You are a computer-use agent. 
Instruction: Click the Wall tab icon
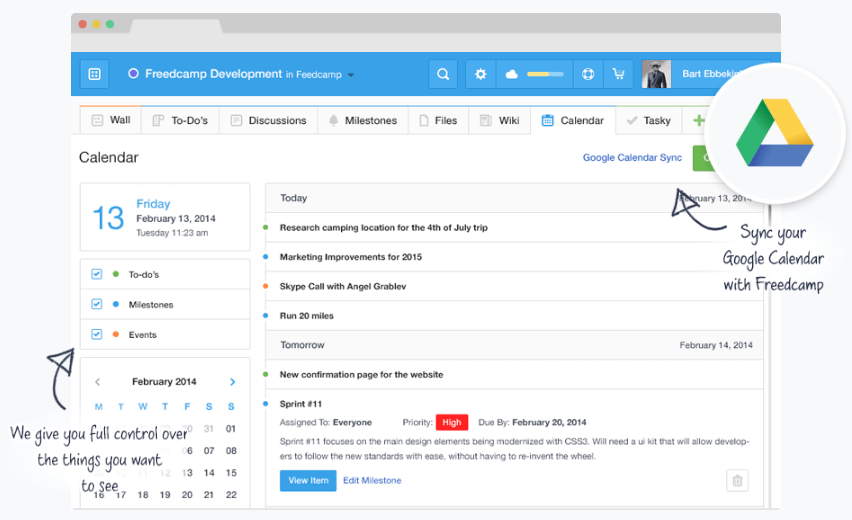[x=97, y=120]
